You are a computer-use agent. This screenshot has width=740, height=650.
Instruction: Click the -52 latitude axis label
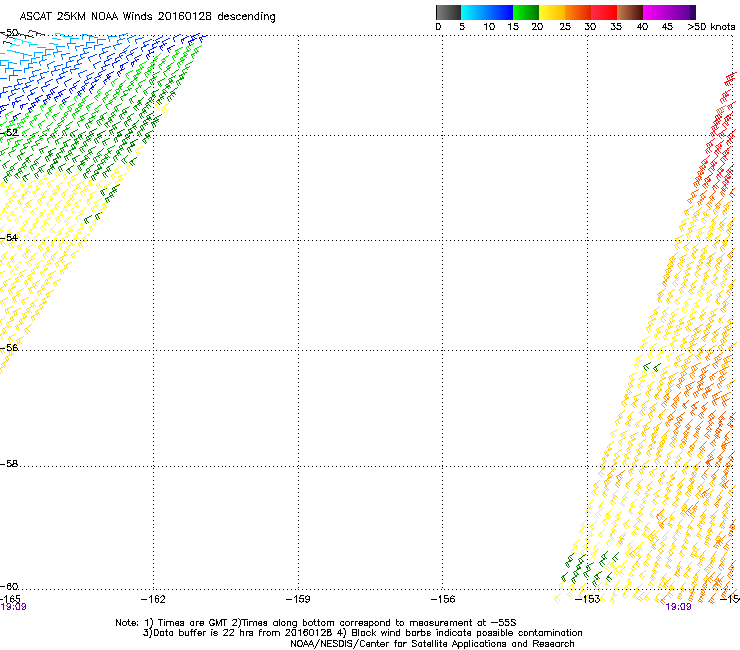tap(9, 133)
